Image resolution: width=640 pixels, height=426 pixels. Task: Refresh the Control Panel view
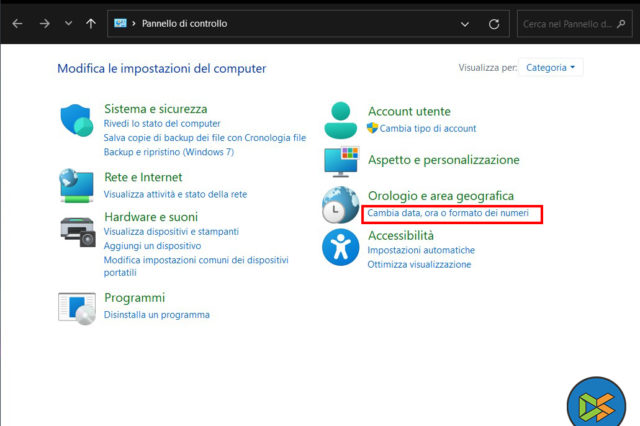tap(494, 24)
